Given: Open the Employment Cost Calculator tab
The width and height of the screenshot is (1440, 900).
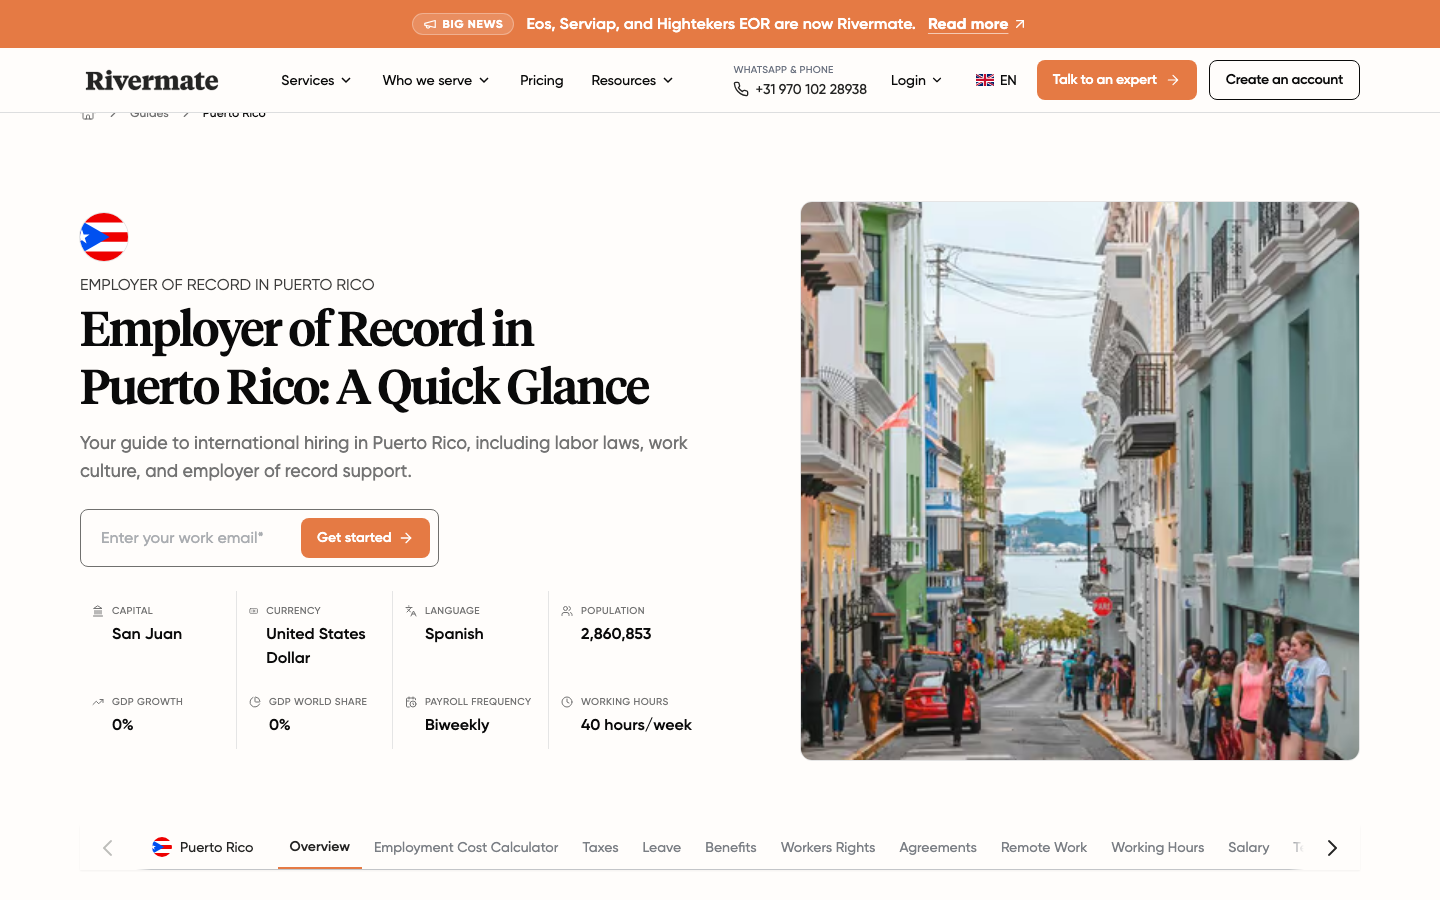Looking at the screenshot, I should coord(466,847).
